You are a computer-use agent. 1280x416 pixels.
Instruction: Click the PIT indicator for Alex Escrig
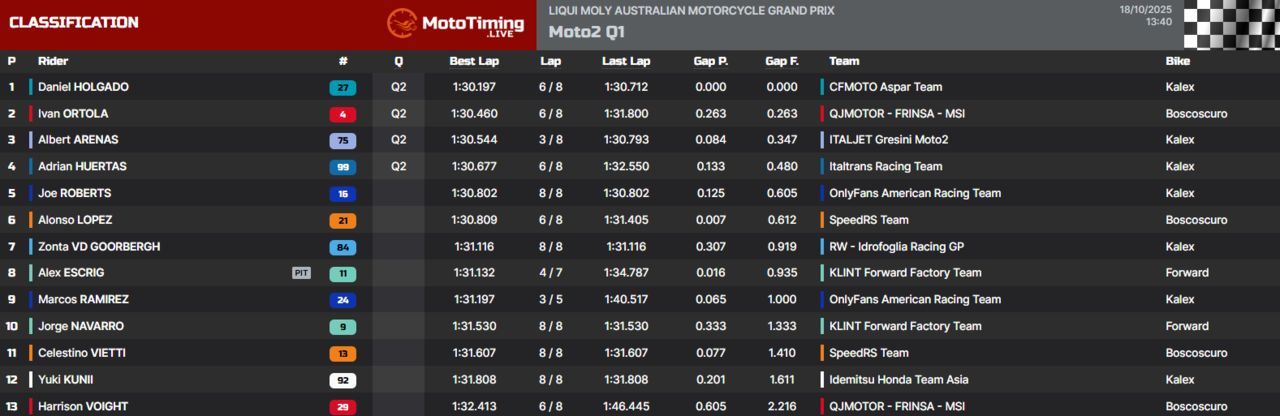click(x=301, y=273)
